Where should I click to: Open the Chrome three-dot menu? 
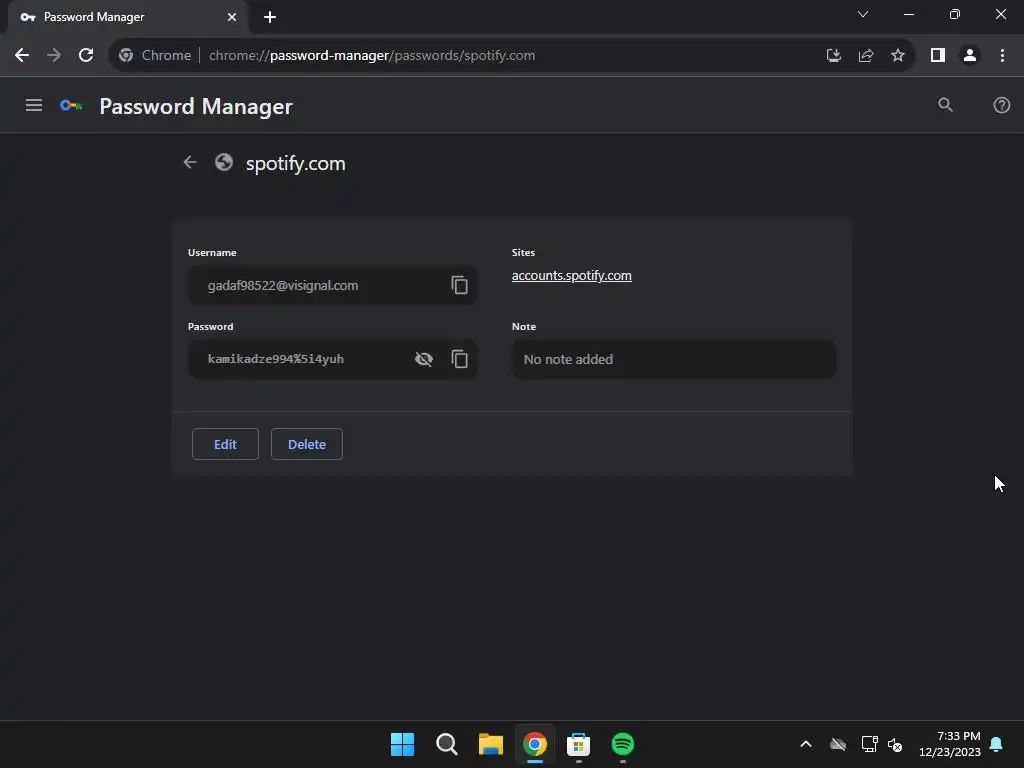1002,56
